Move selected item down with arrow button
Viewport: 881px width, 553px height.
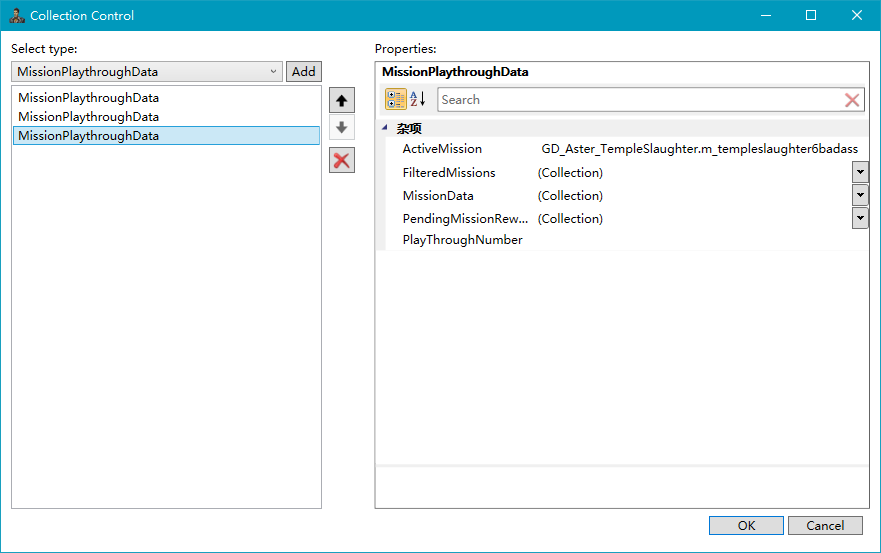[342, 128]
